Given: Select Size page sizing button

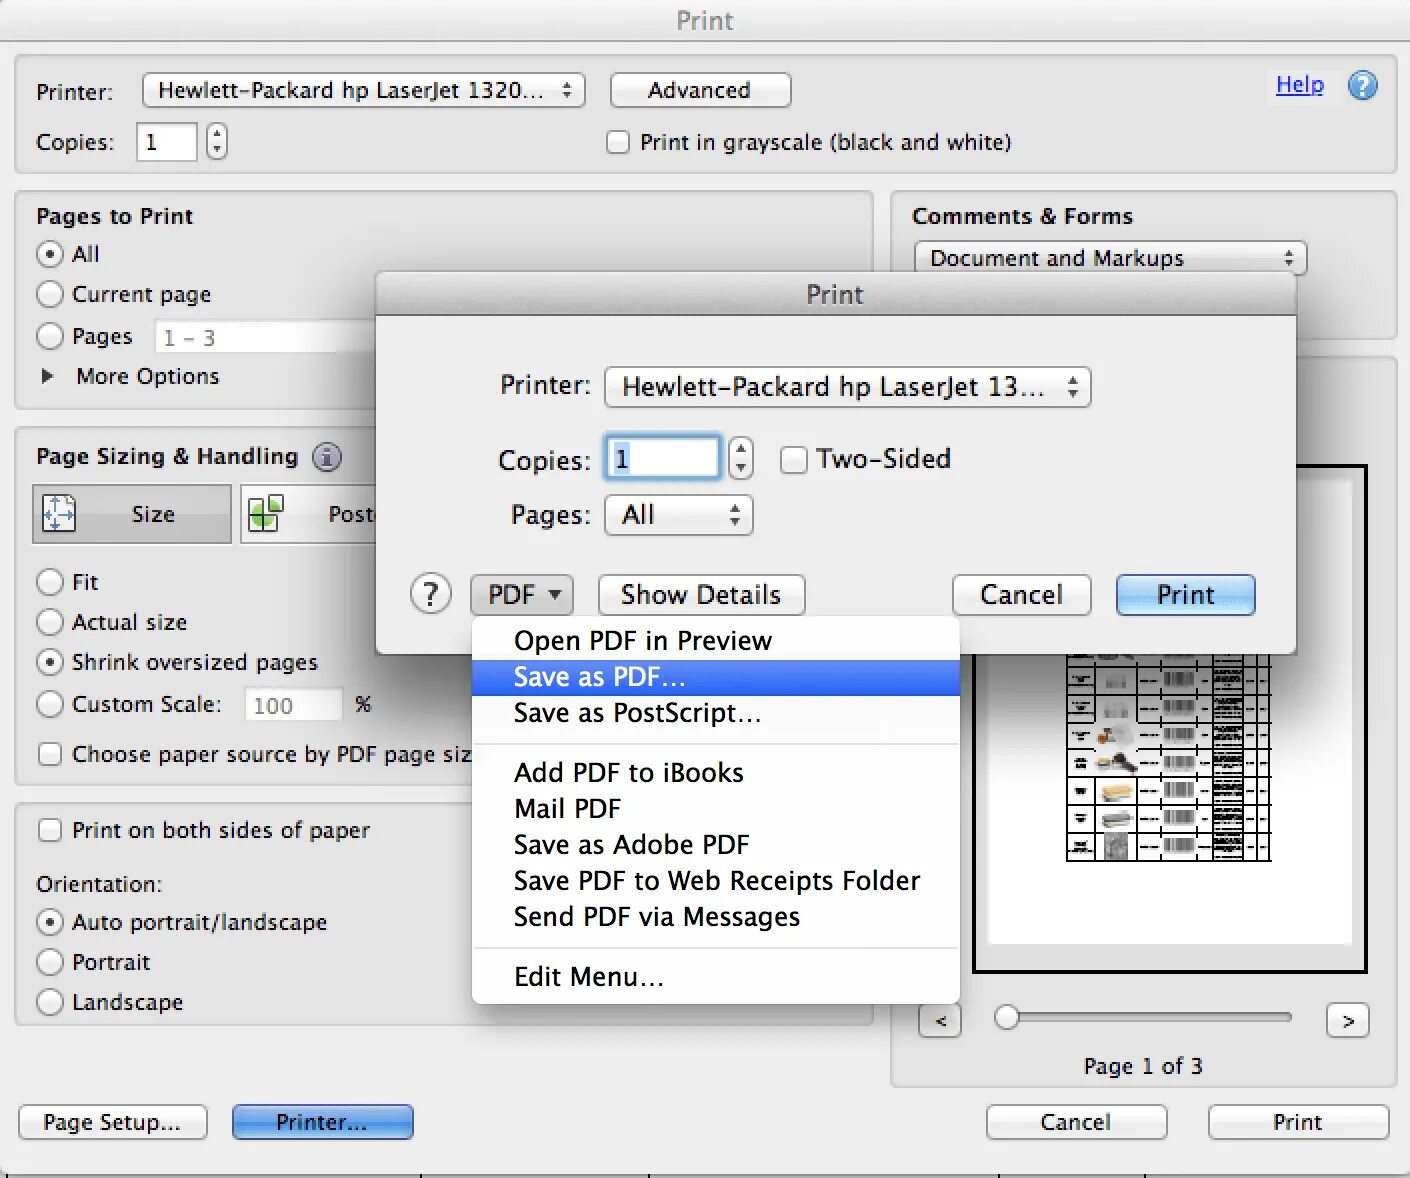Looking at the screenshot, I should click(x=132, y=514).
